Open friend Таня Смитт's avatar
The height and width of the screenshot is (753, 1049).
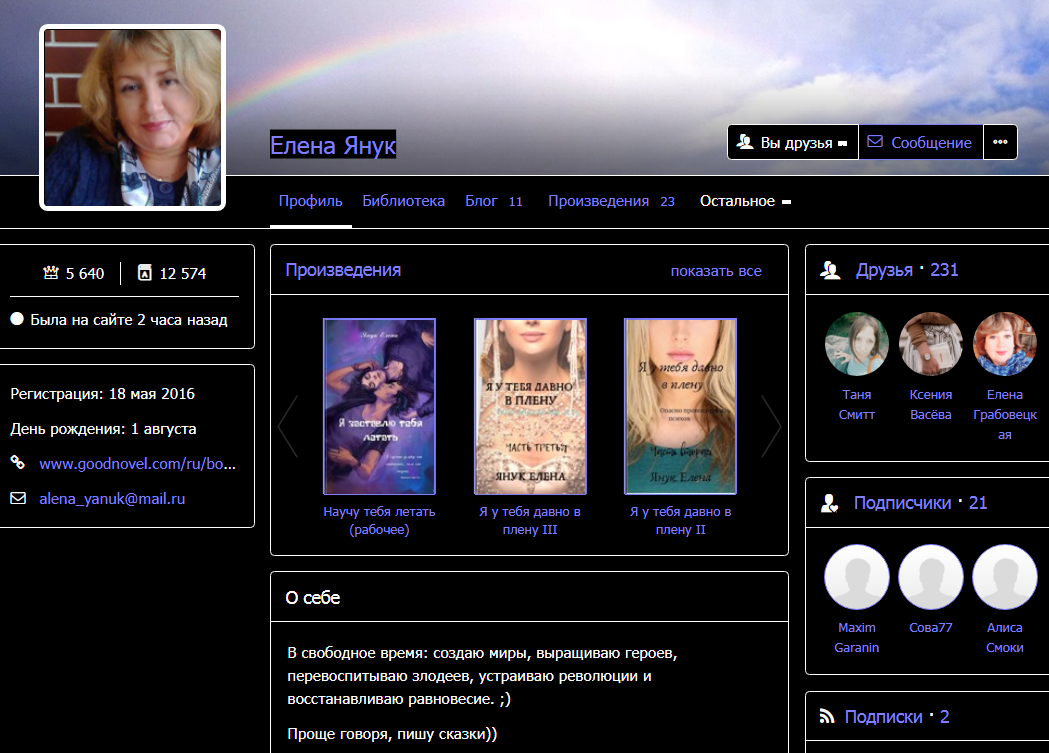856,344
